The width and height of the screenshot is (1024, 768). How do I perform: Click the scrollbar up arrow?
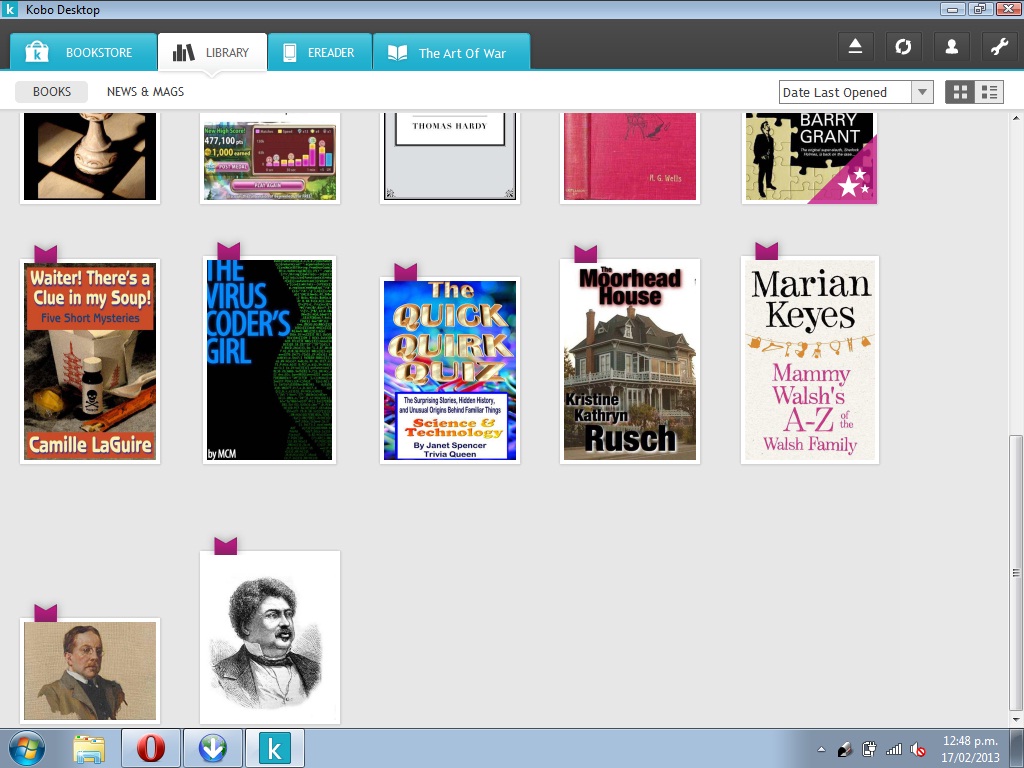pos(1016,118)
